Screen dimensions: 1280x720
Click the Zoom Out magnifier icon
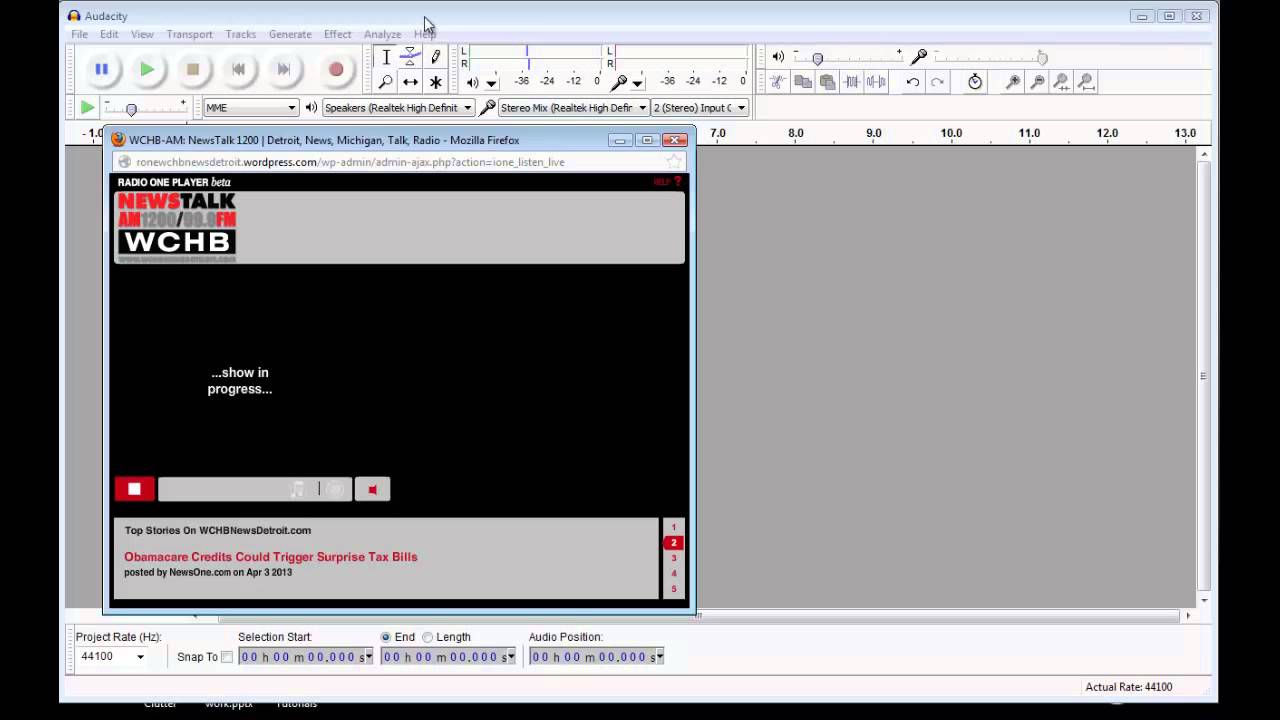coord(1037,82)
